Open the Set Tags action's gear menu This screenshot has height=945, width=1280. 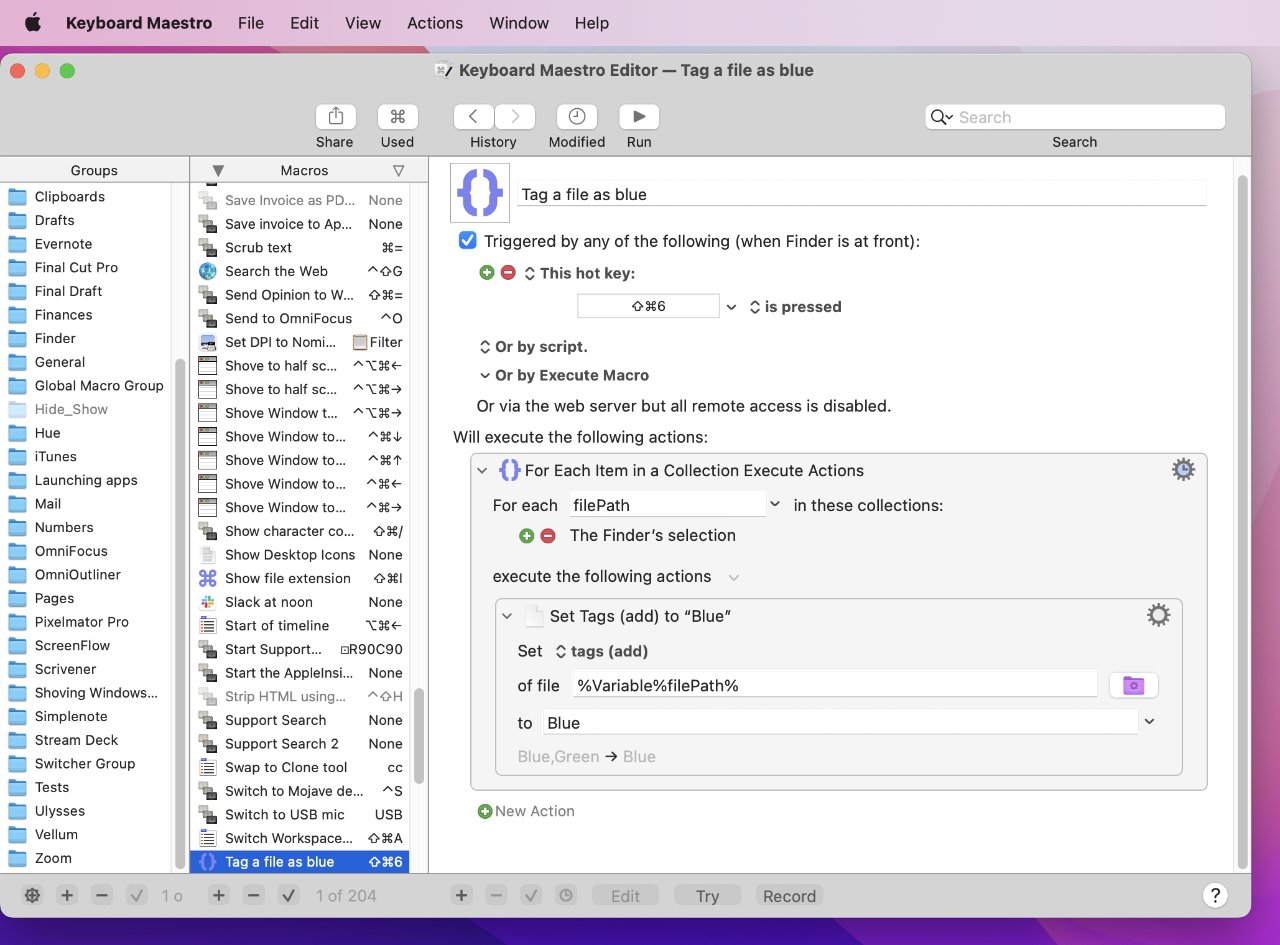coord(1158,615)
